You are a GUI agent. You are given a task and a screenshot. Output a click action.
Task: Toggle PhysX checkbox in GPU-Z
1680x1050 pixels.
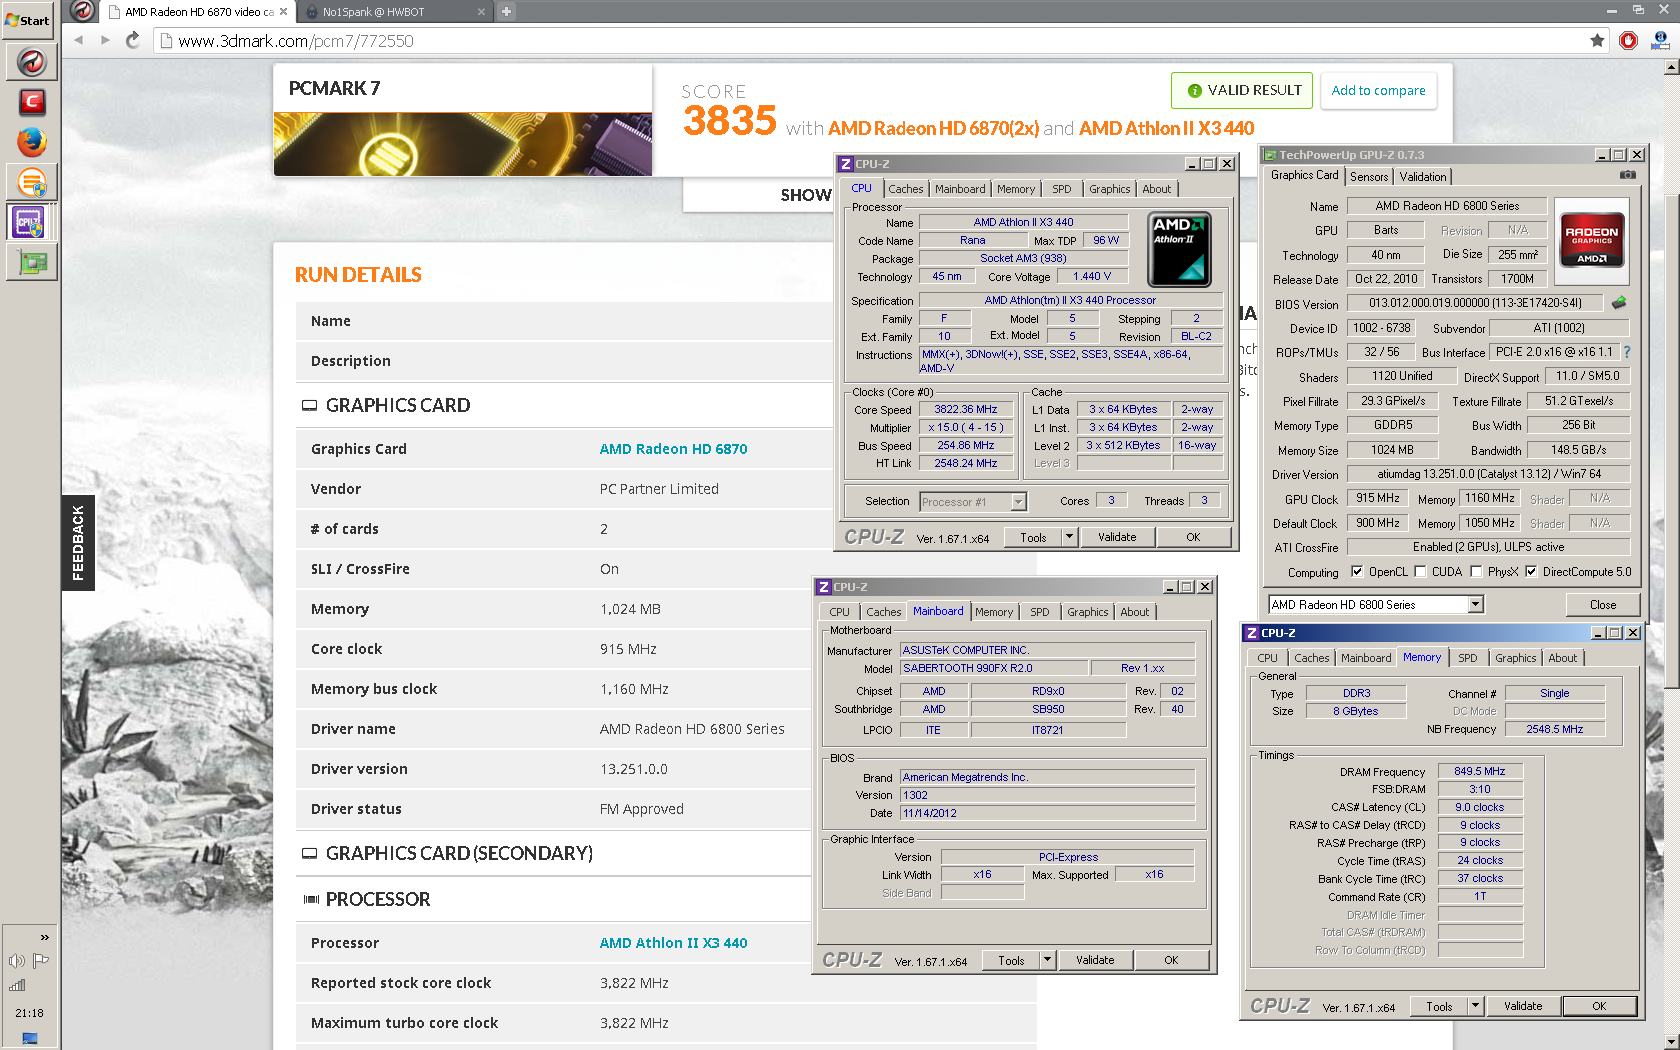pos(1476,572)
